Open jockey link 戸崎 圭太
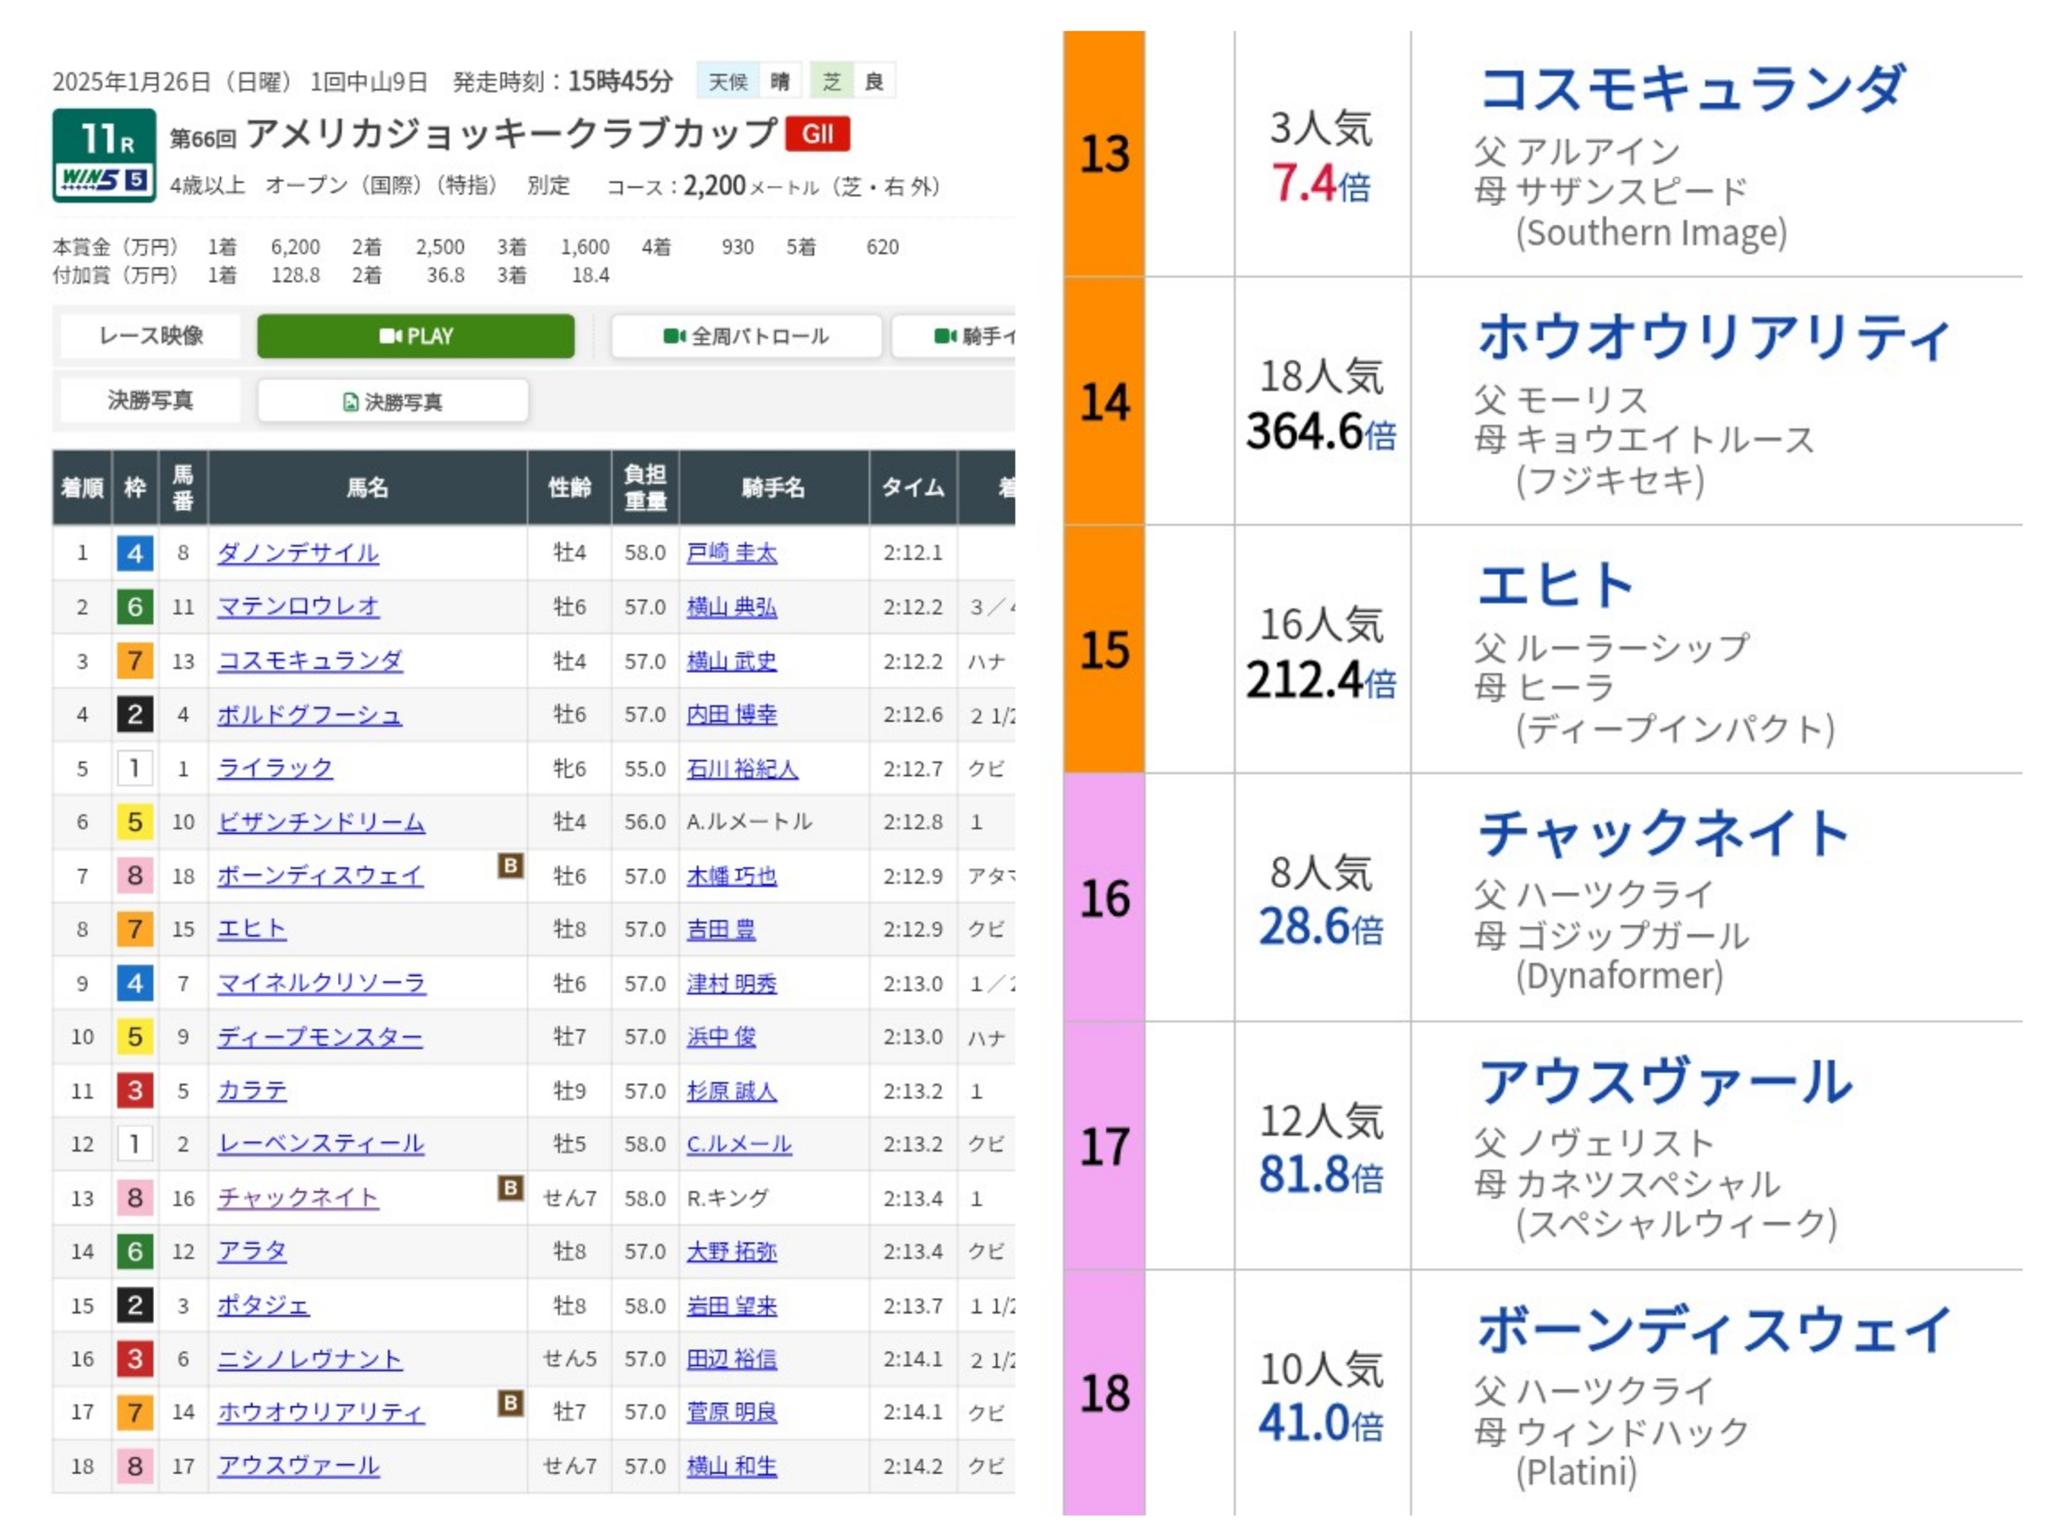Image resolution: width=2048 pixels, height=1538 pixels. coord(731,553)
